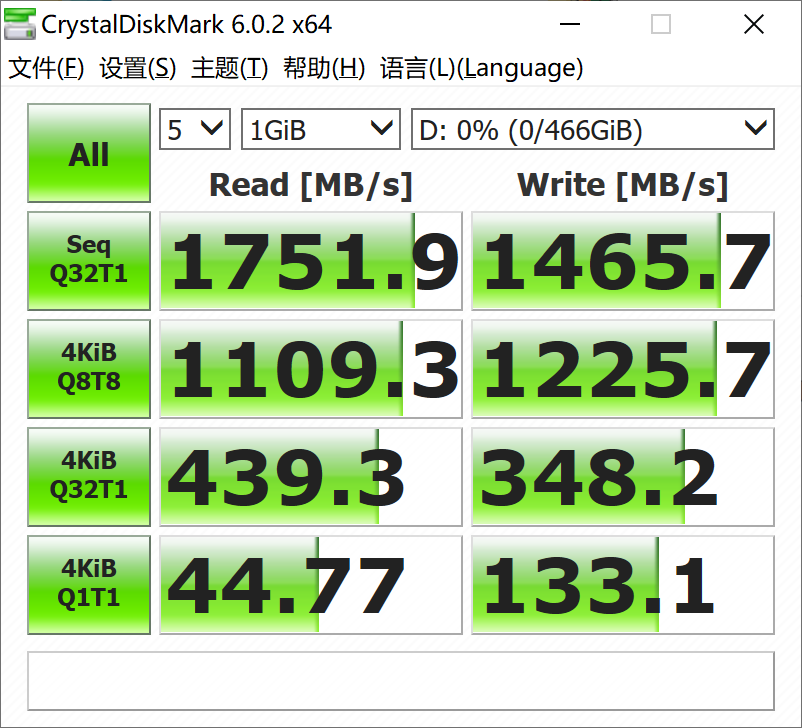This screenshot has width=802, height=728.
Task: Expand the D: drive selection dropdown
Action: [x=592, y=129]
